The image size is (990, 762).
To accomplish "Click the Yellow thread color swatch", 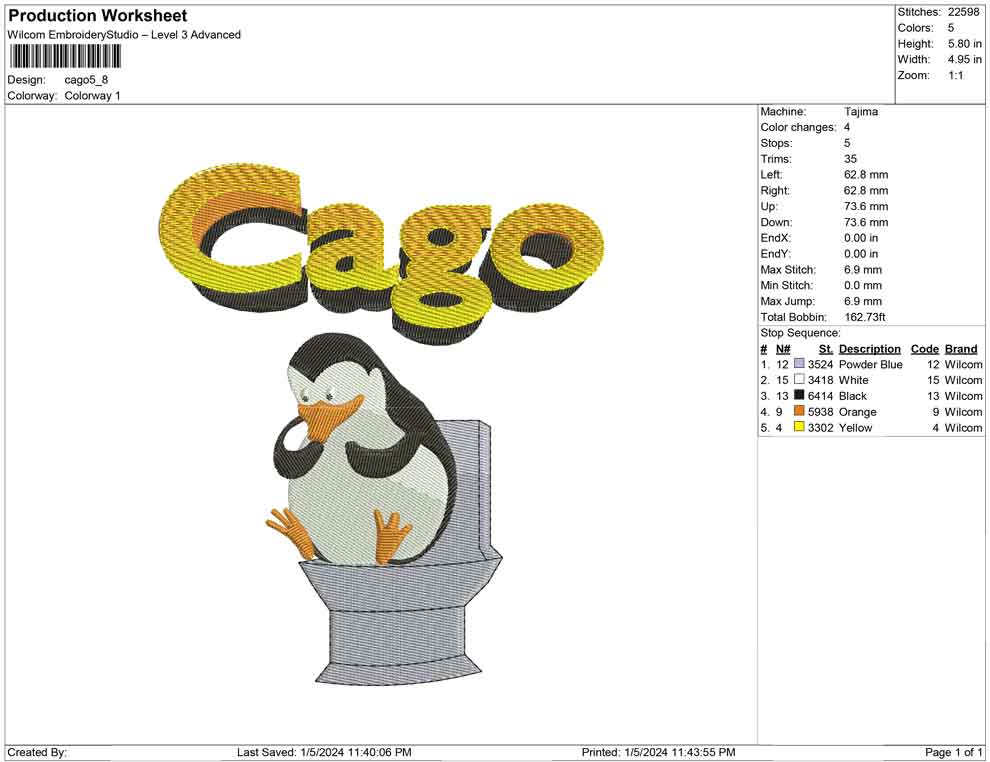I will tap(799, 427).
